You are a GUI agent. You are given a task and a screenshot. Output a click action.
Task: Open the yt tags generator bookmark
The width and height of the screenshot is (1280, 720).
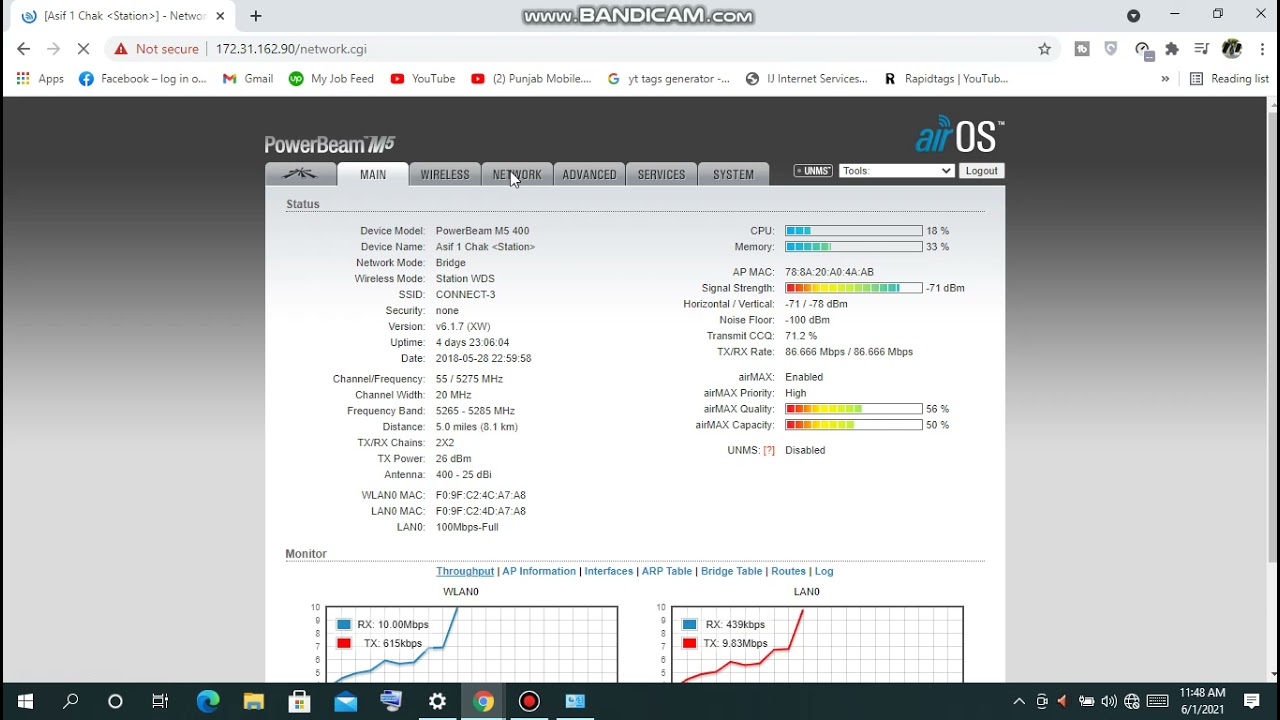(669, 79)
